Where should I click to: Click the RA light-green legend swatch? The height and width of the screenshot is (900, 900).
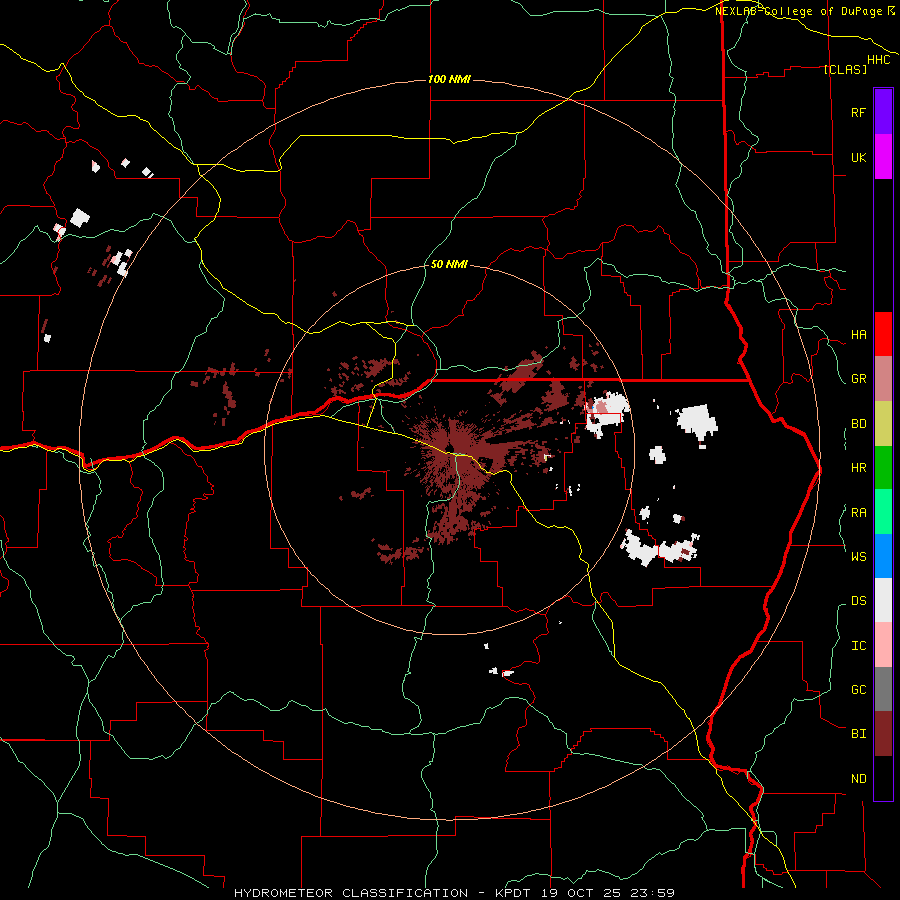pos(883,512)
